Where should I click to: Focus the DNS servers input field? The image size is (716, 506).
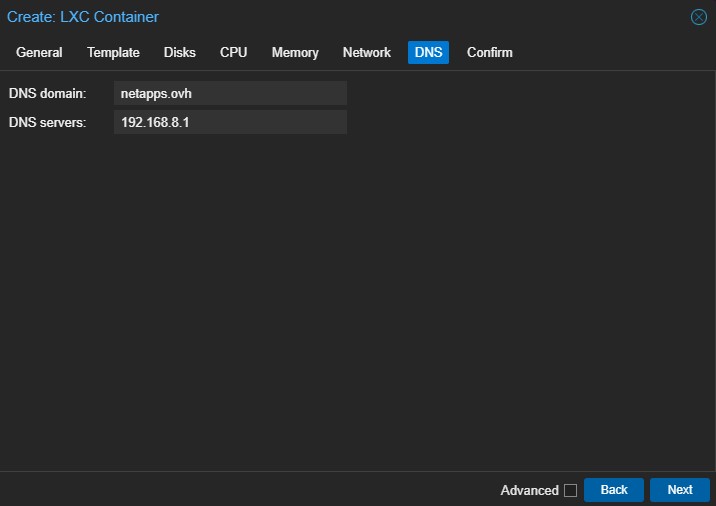[x=230, y=122]
